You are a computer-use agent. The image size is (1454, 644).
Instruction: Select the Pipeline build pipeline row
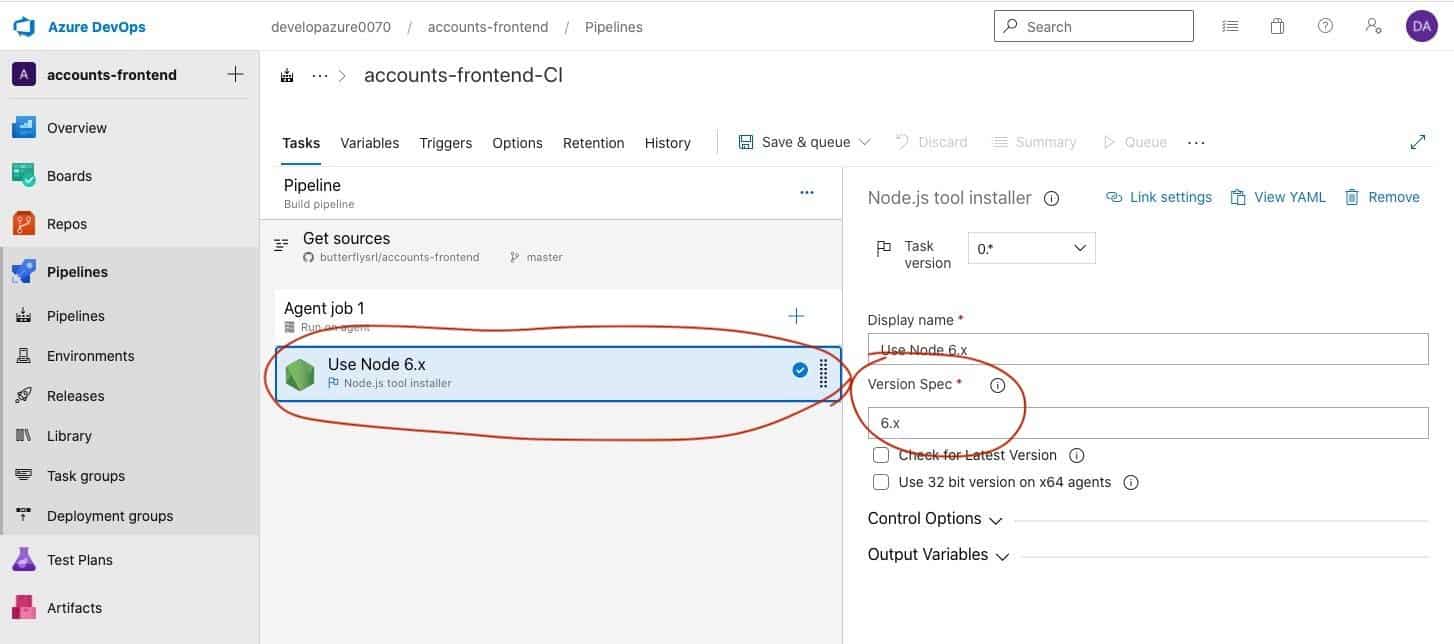(x=551, y=193)
